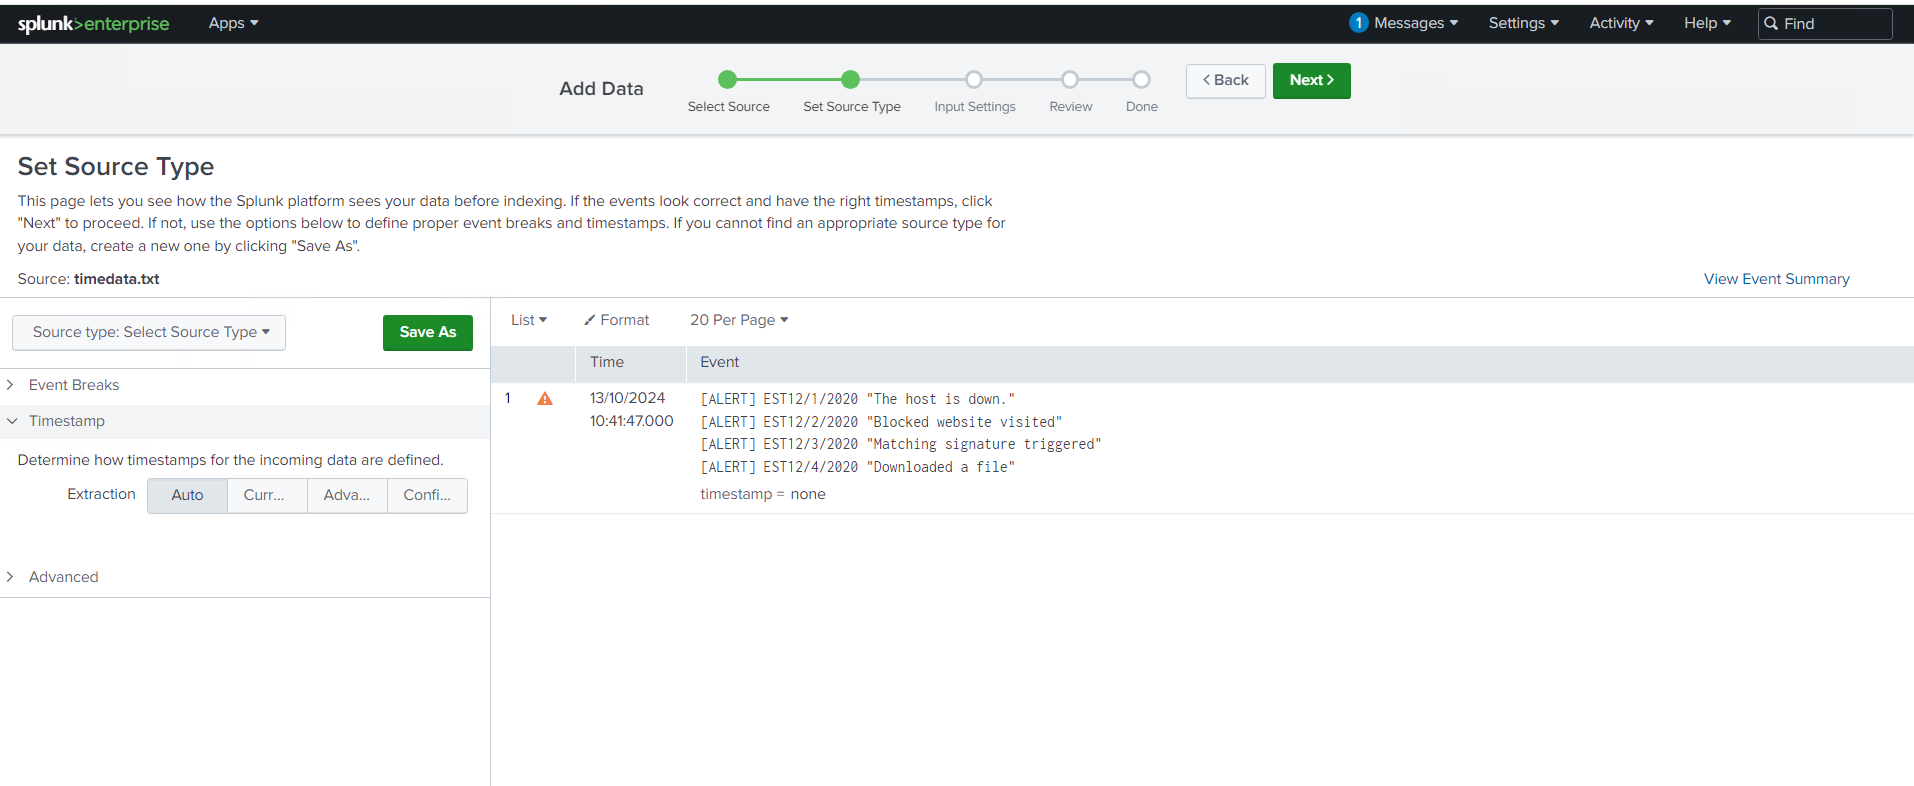Viewport: 1914px width, 786px height.
Task: Select Configuration file extraction option
Action: click(x=427, y=495)
